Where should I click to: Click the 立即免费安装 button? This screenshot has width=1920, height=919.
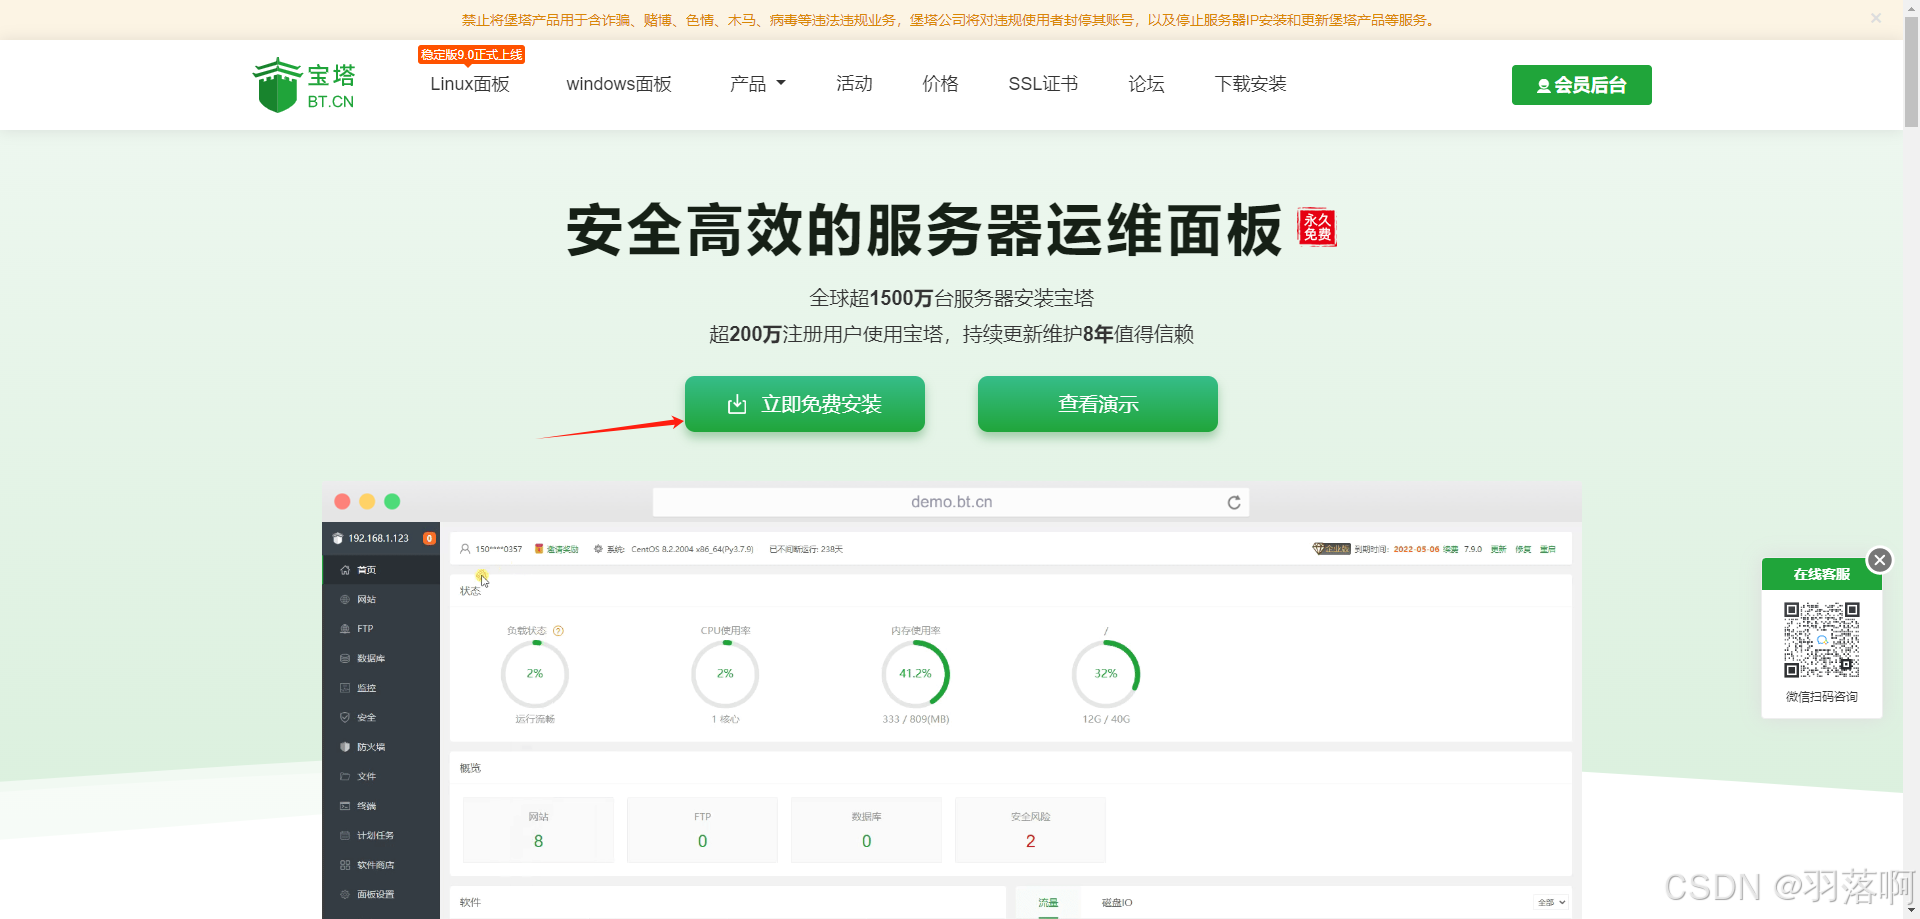click(x=805, y=404)
